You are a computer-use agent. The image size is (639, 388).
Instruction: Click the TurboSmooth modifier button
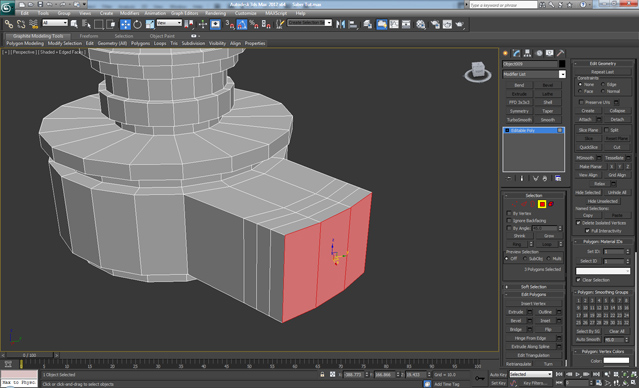pos(519,120)
